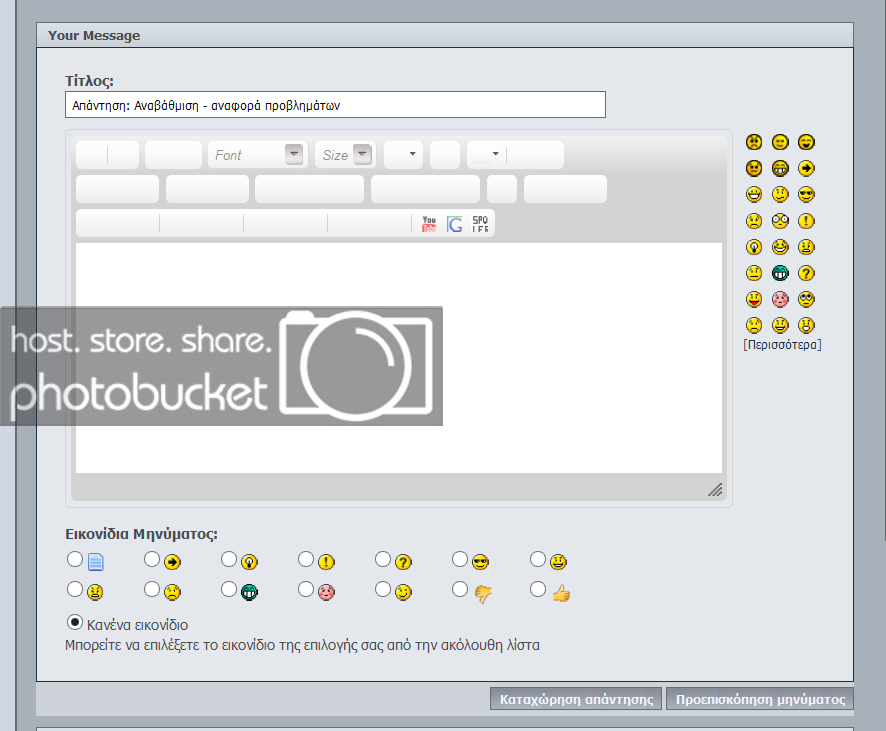Click the editor resize handle at bottom-right corner
The width and height of the screenshot is (886, 731).
(715, 490)
